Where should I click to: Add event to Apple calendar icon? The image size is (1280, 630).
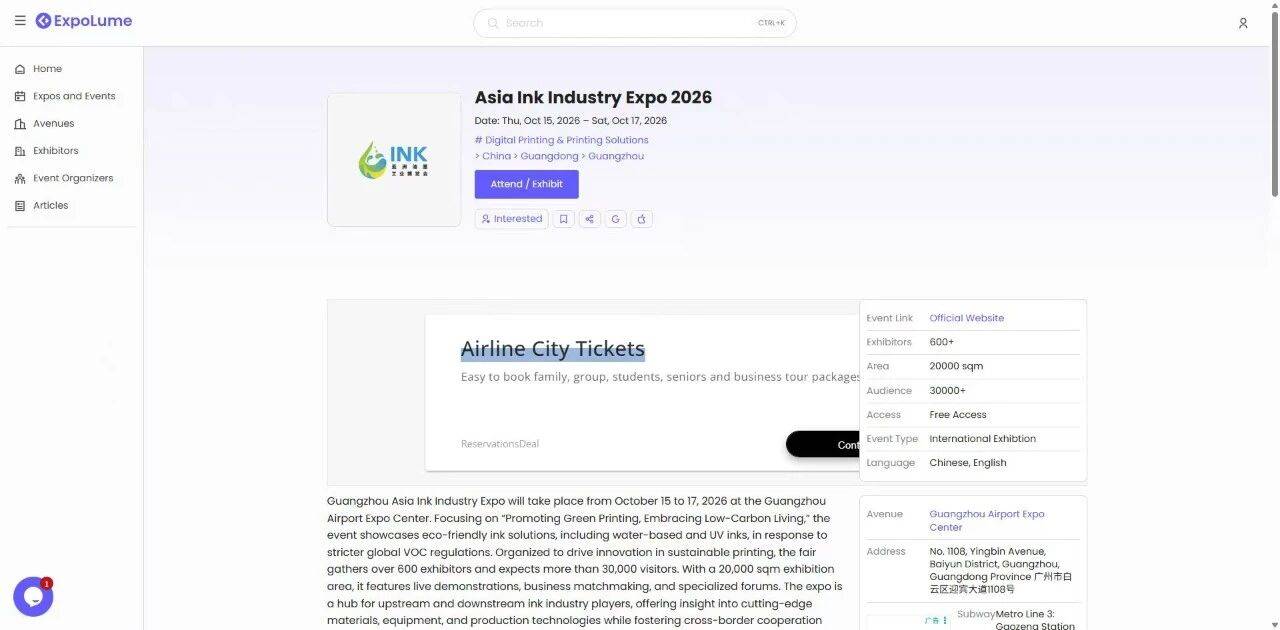coord(642,219)
